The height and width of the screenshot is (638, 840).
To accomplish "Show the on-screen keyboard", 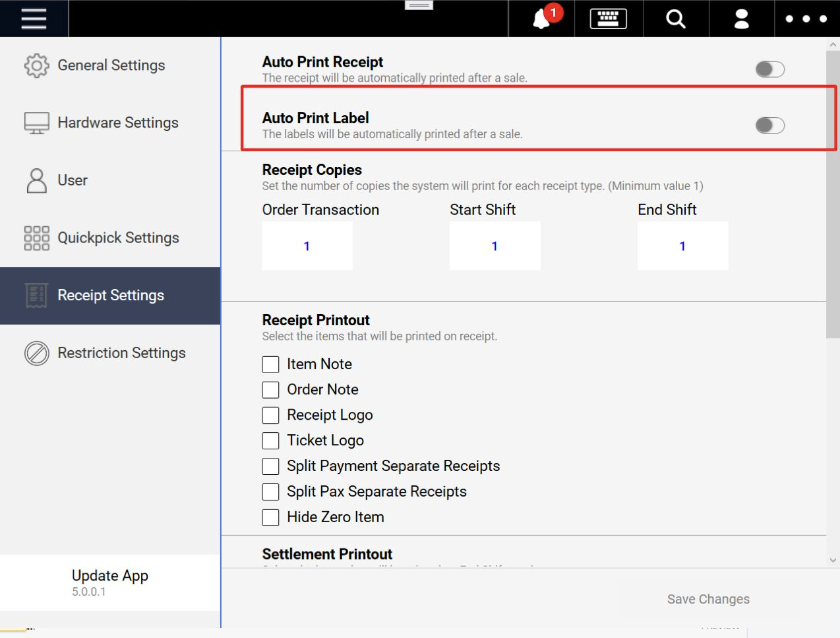I will (608, 19).
